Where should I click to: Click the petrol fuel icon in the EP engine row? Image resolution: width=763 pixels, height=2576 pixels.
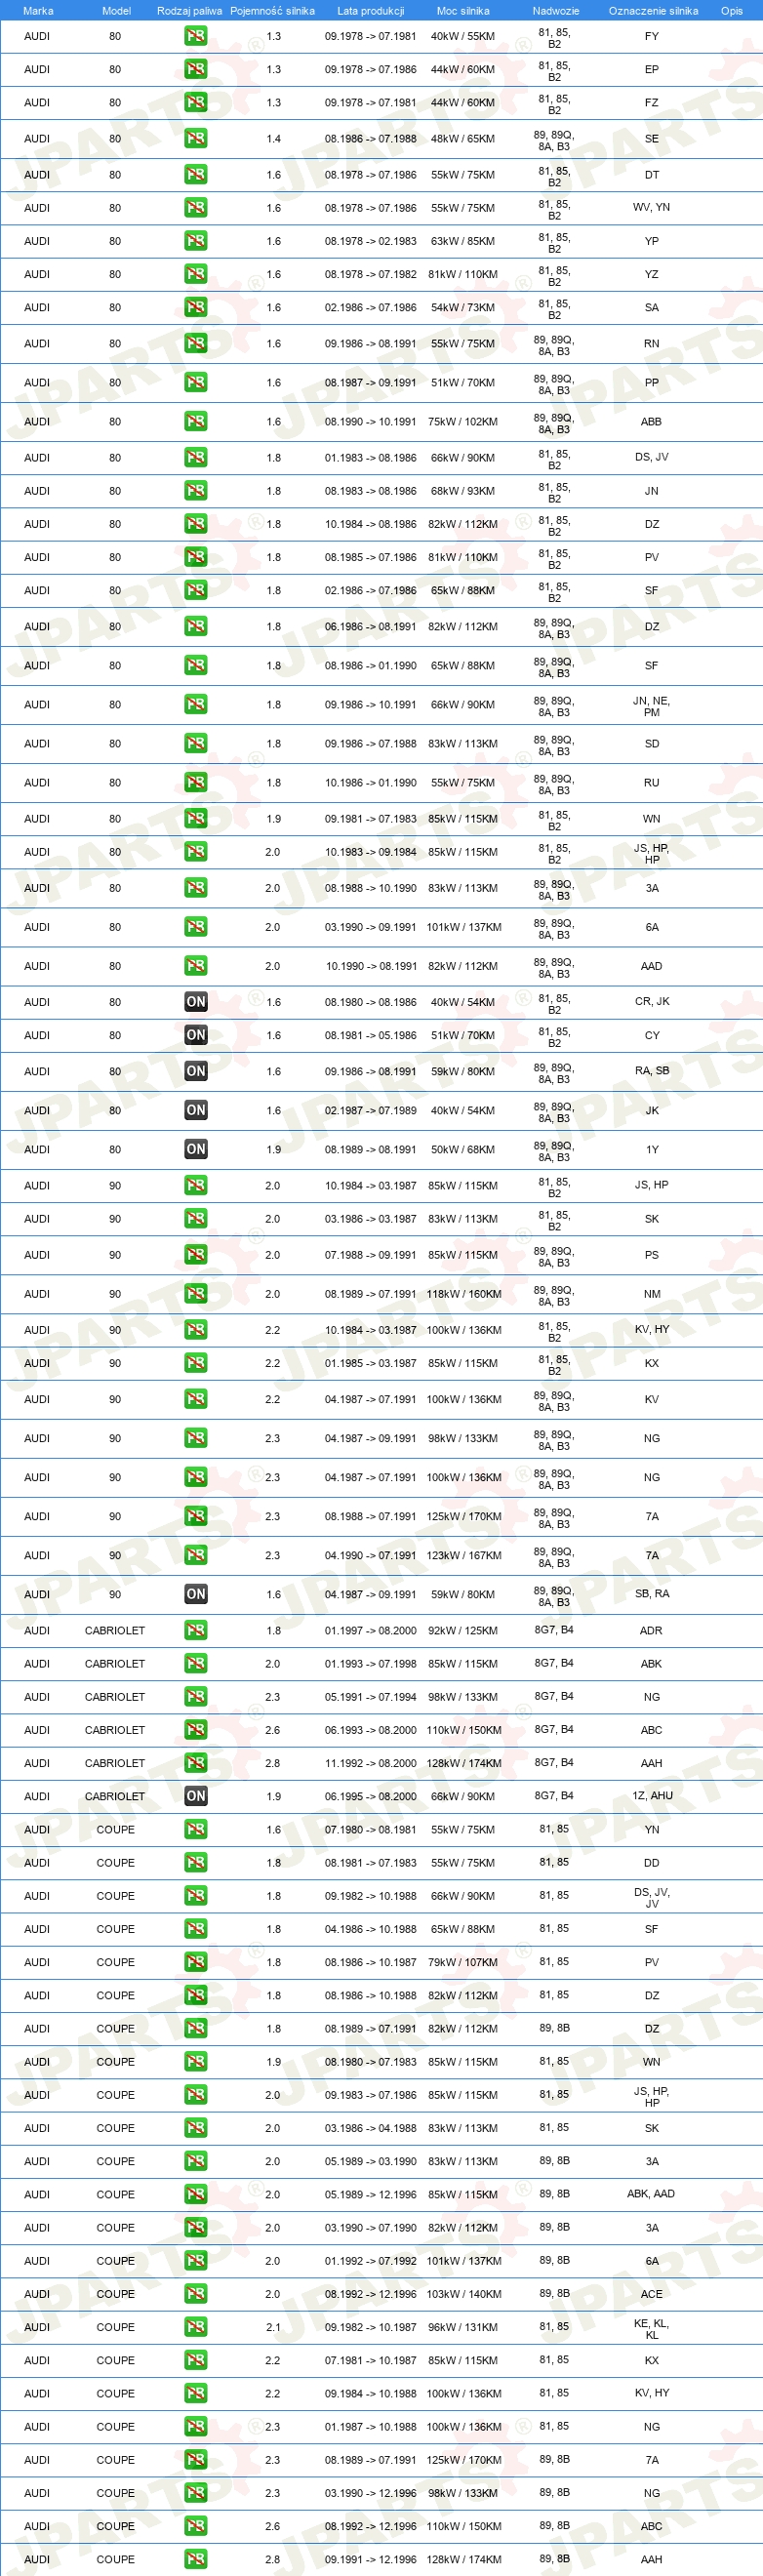(x=196, y=69)
